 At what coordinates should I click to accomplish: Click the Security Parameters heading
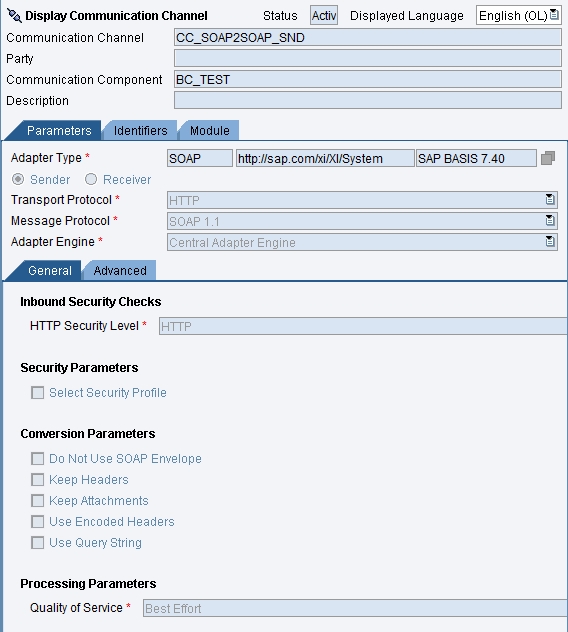point(79,368)
